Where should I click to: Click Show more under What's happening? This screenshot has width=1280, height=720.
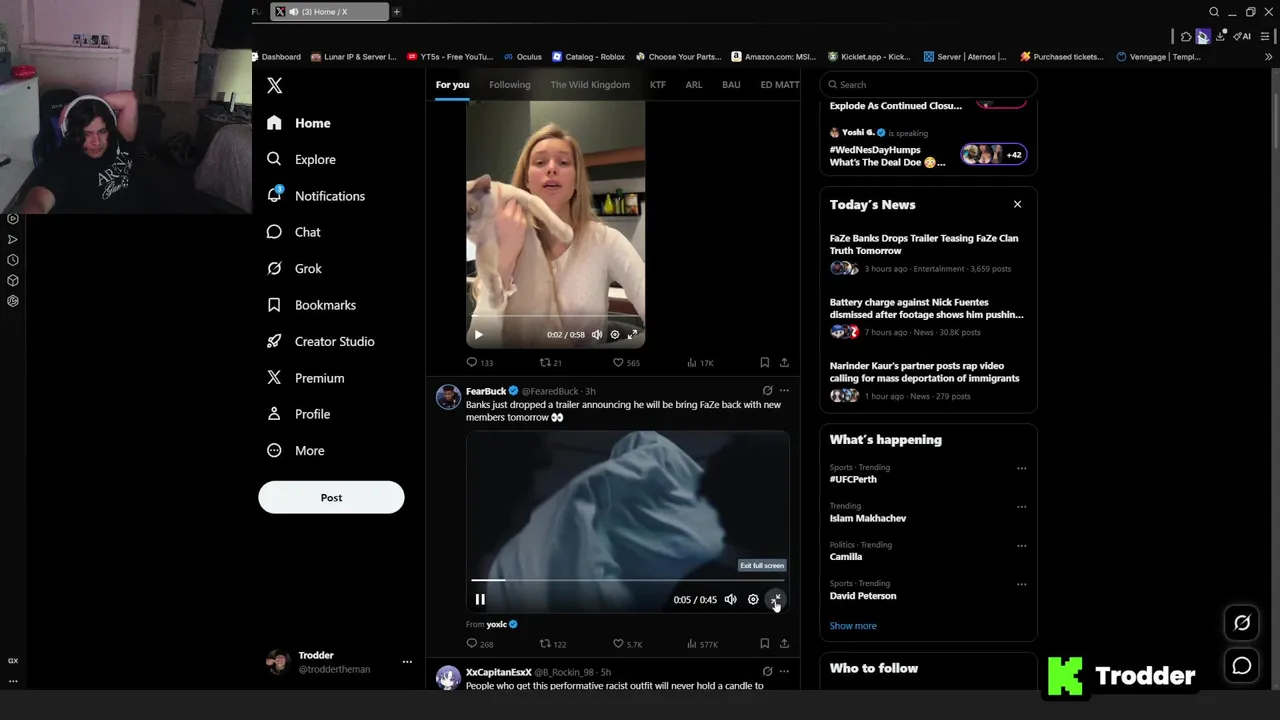coord(853,626)
